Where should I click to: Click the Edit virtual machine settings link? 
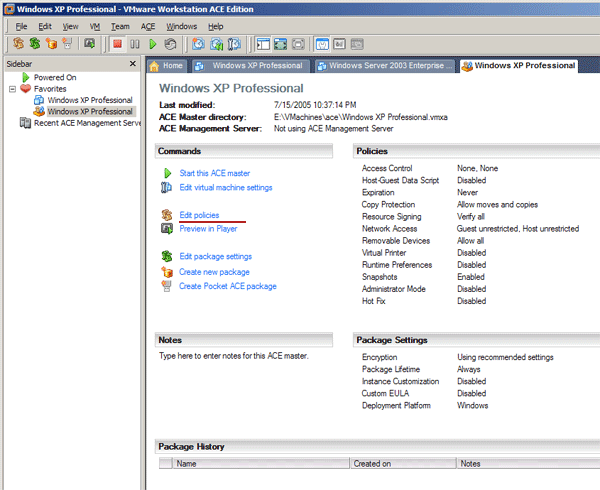click(226, 187)
